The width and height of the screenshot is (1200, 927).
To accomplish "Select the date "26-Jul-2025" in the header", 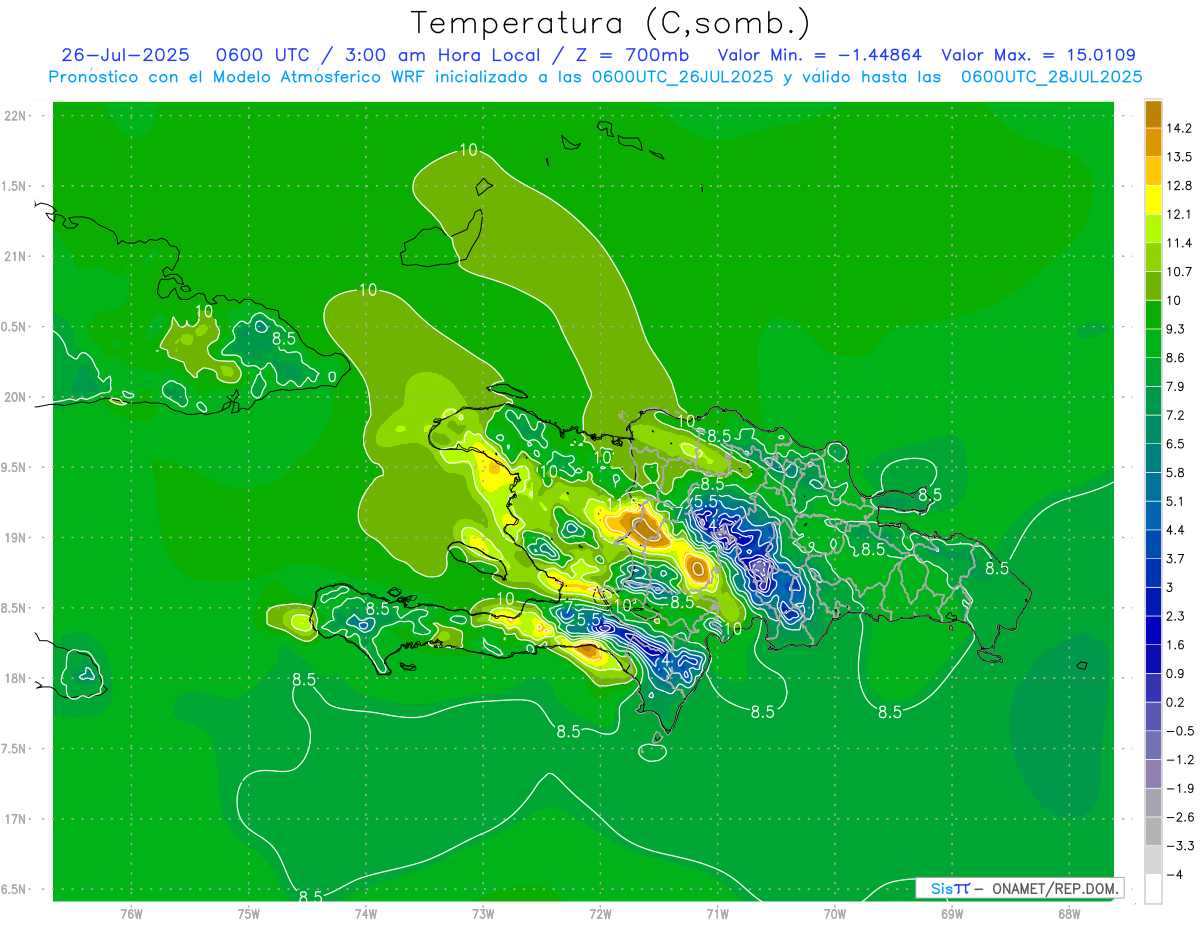I will pos(125,55).
